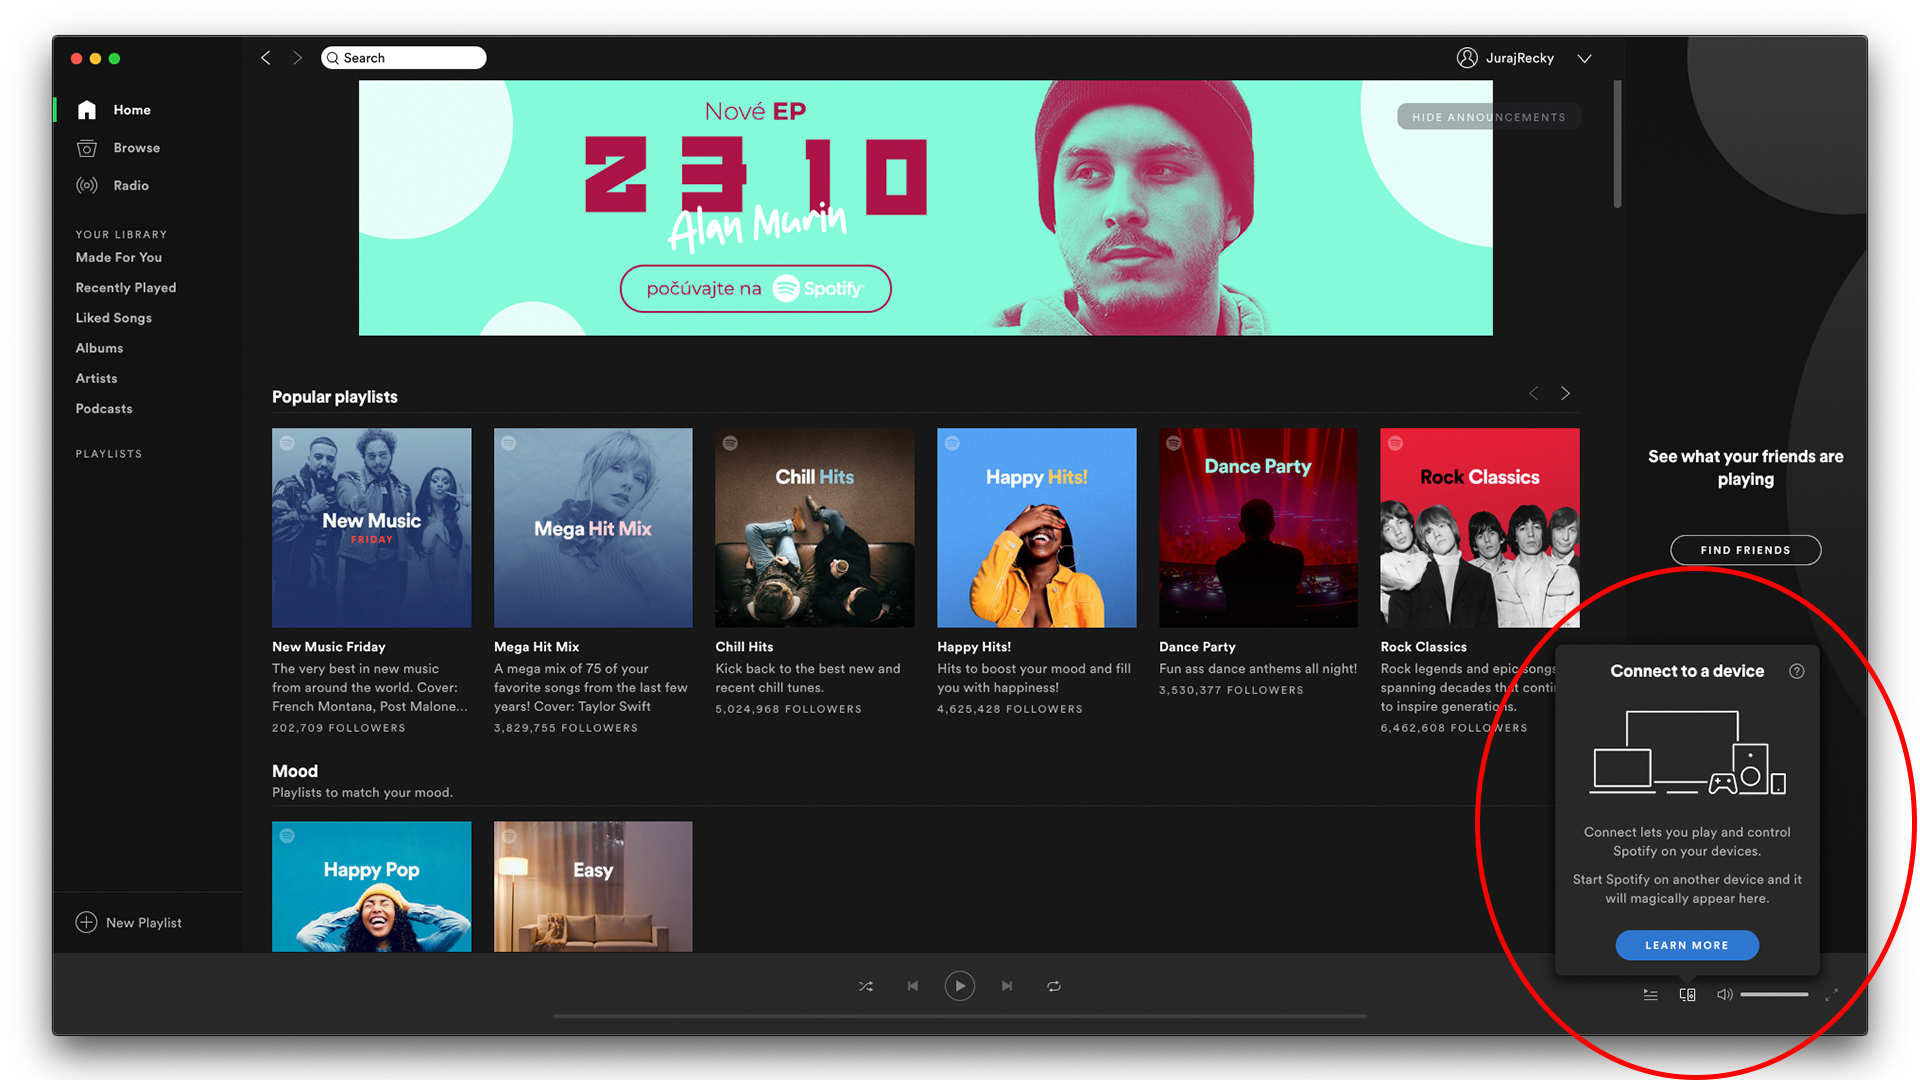
Task: Click the New Playlist label
Action: click(x=144, y=923)
